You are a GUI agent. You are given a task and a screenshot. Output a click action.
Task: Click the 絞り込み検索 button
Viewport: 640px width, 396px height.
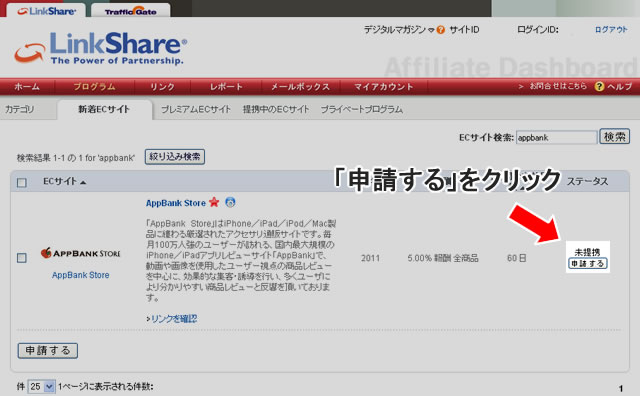[175, 157]
